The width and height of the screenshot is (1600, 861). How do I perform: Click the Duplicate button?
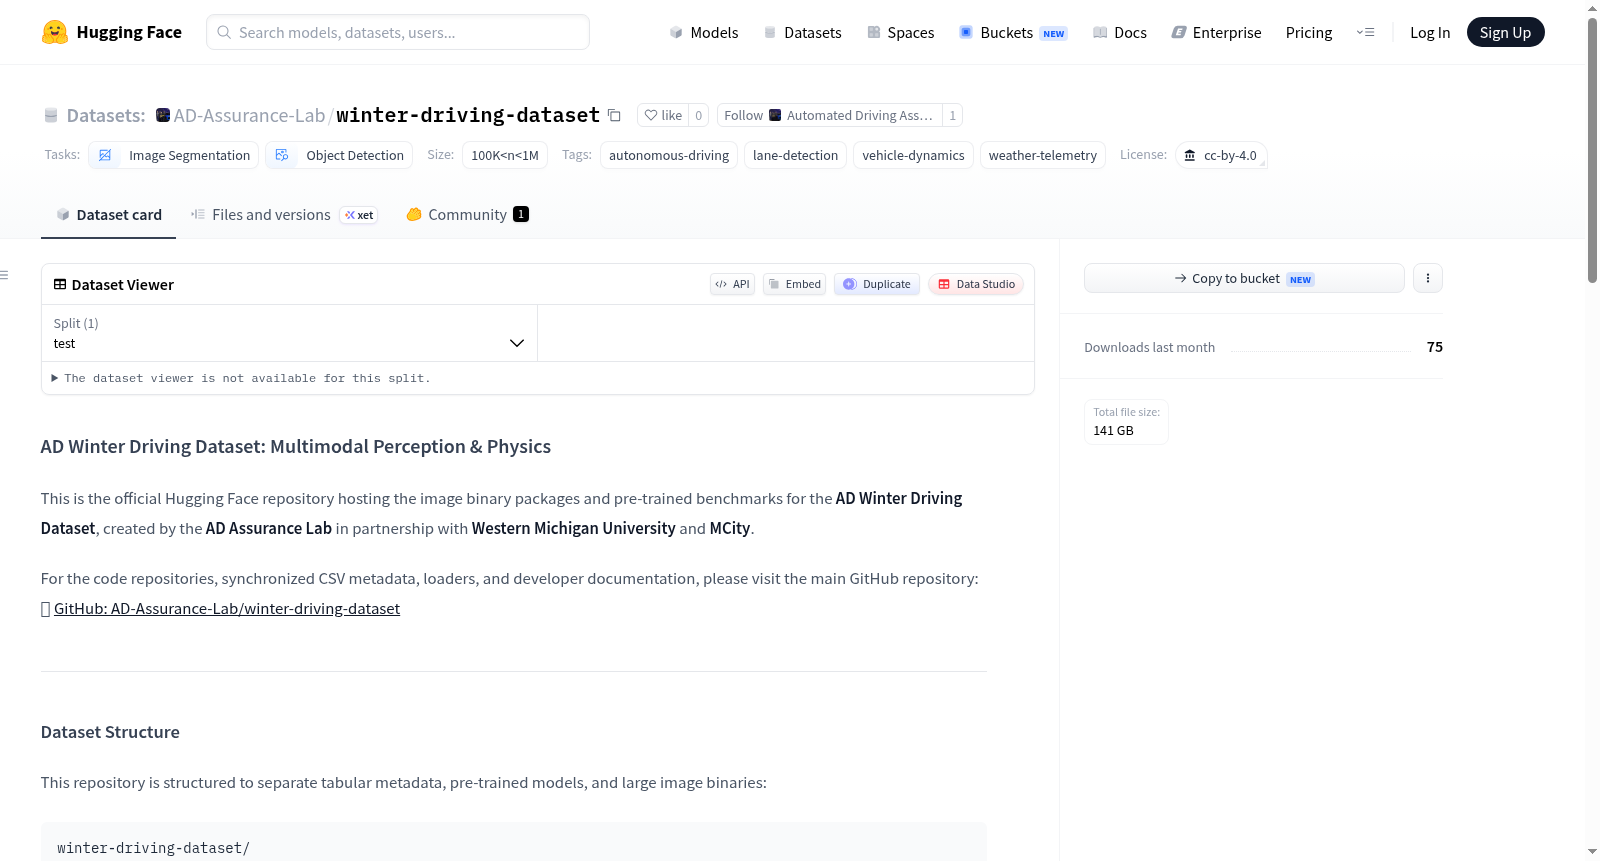coord(877,284)
